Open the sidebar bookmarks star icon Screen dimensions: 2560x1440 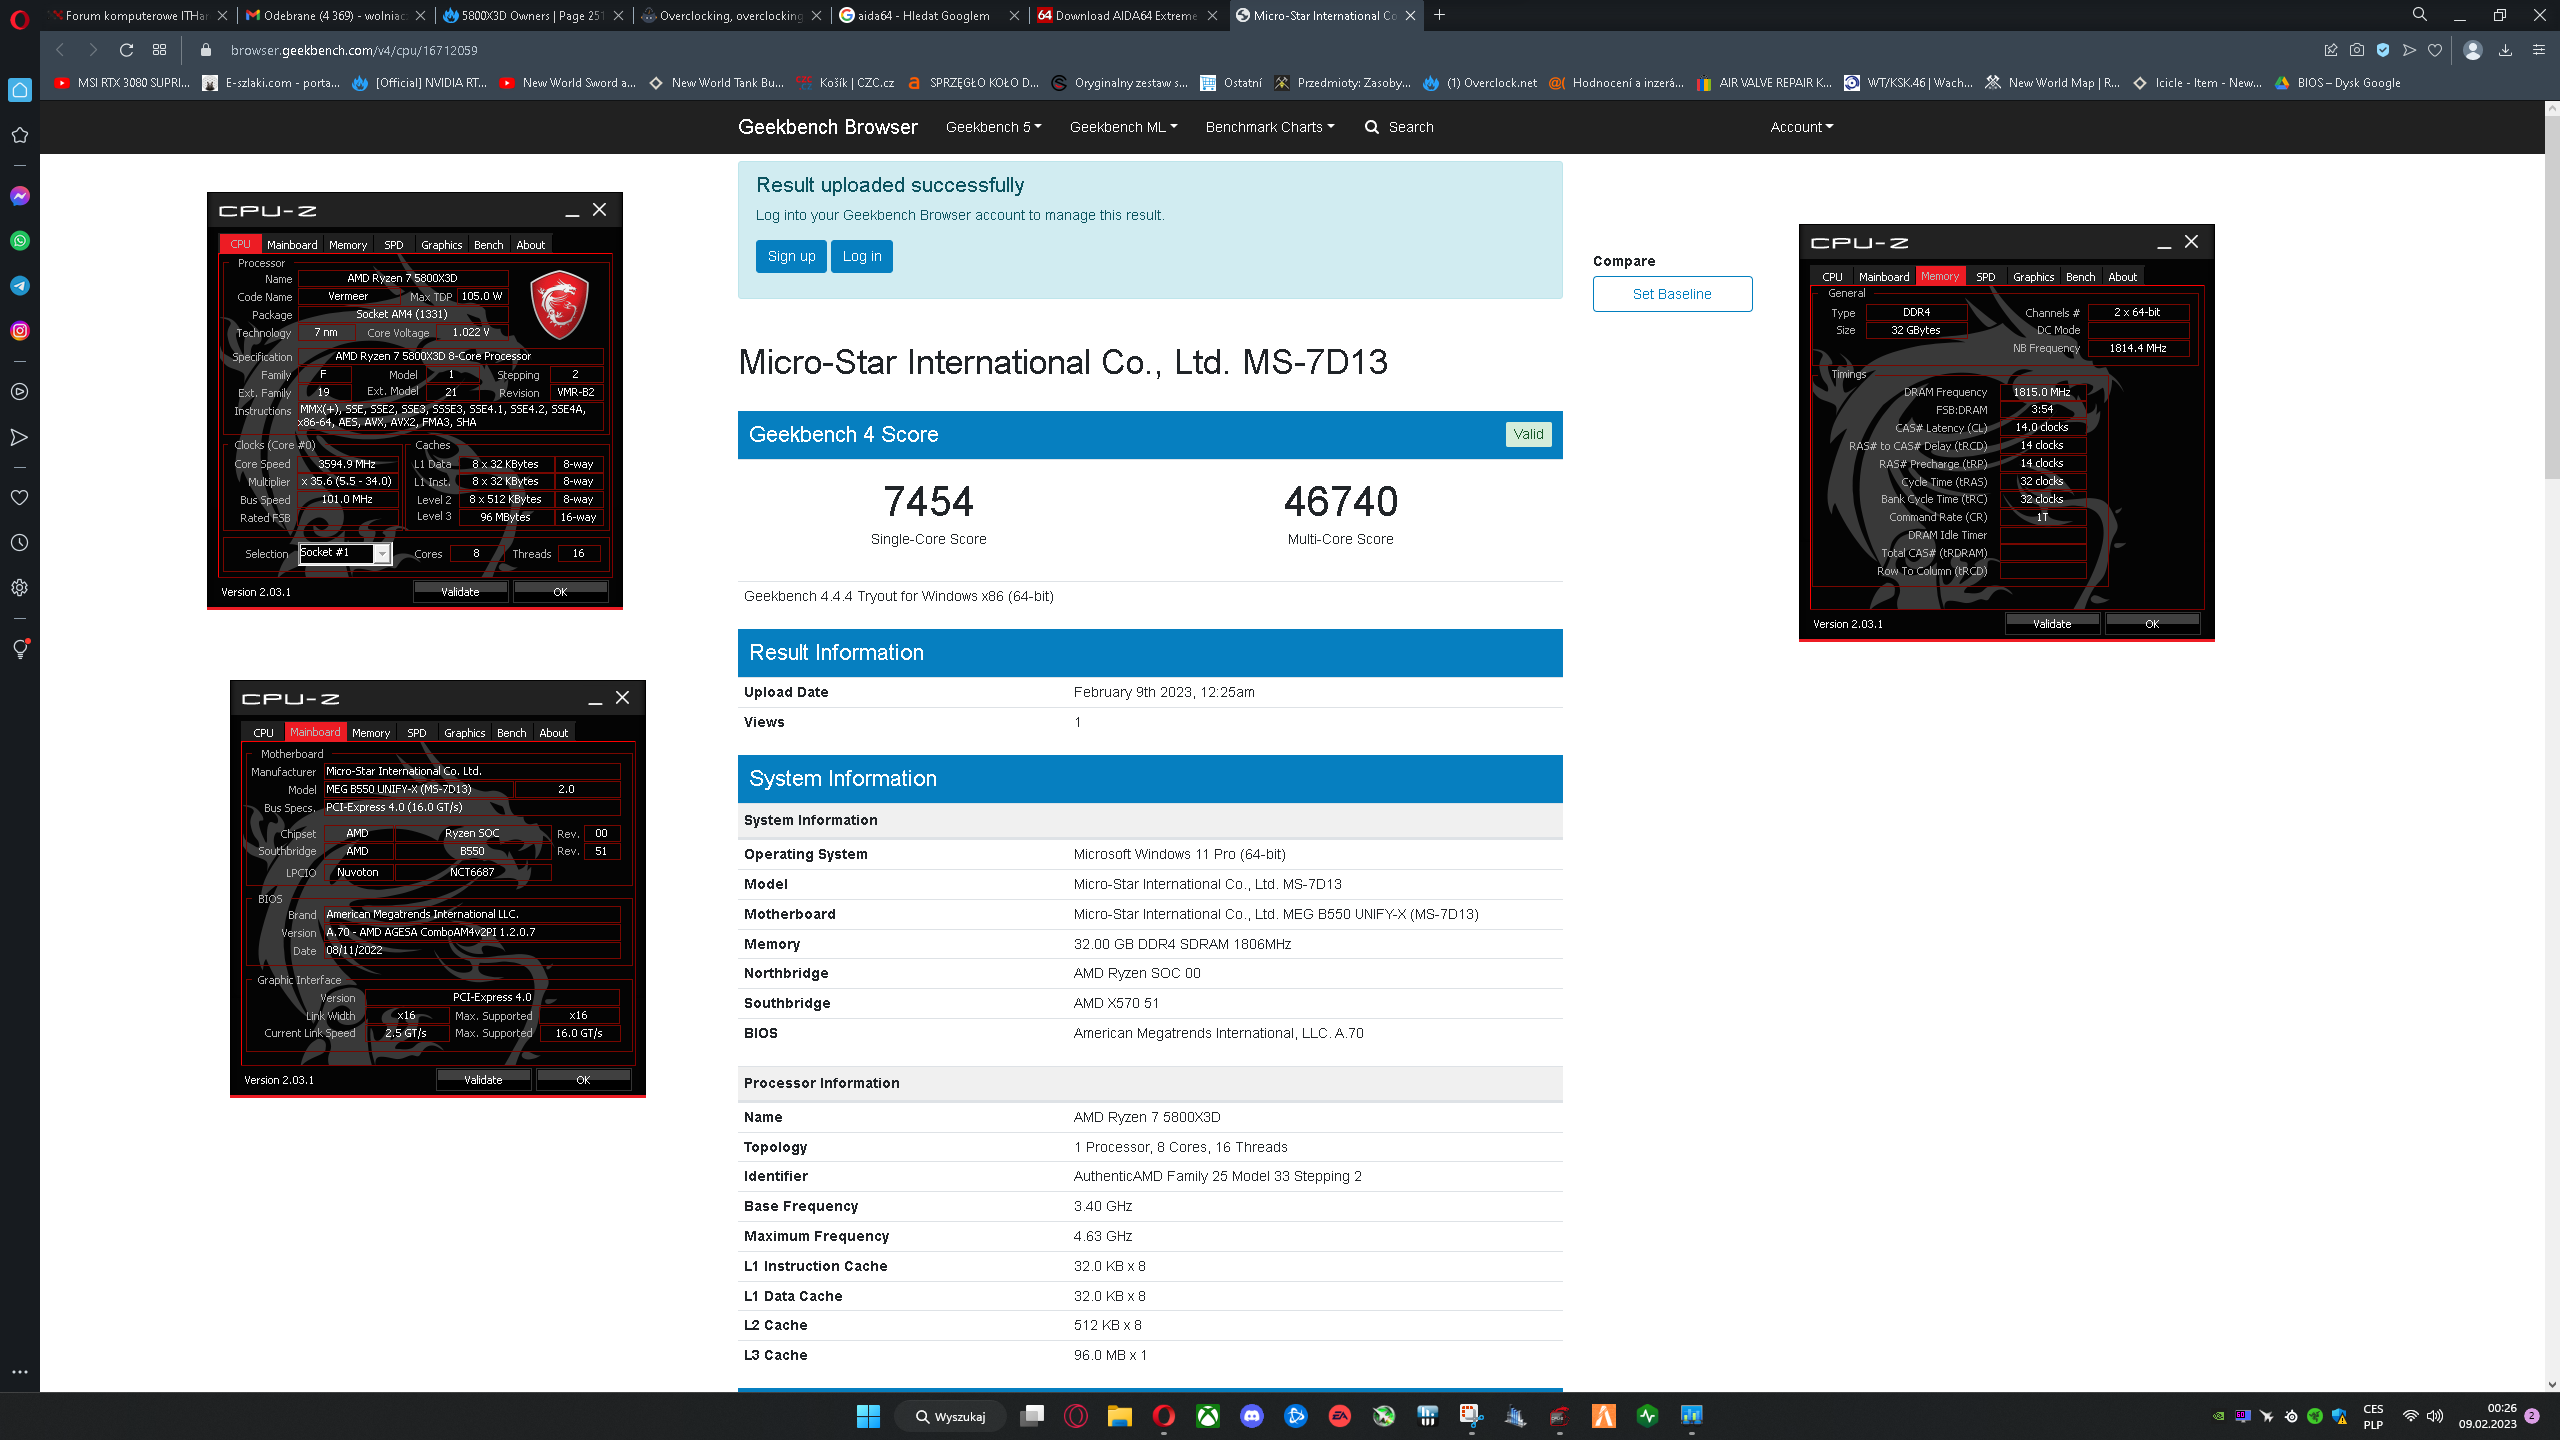tap(20, 135)
